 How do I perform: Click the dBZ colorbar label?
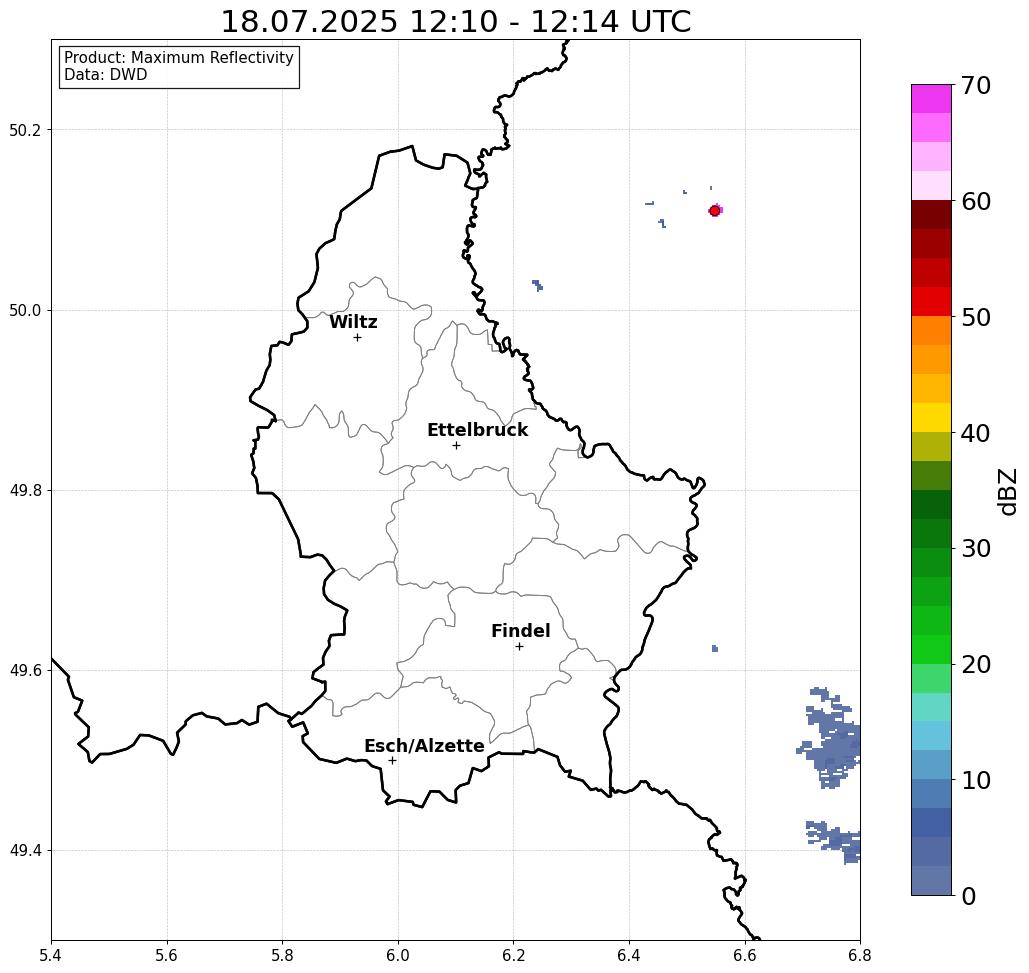pos(1007,492)
